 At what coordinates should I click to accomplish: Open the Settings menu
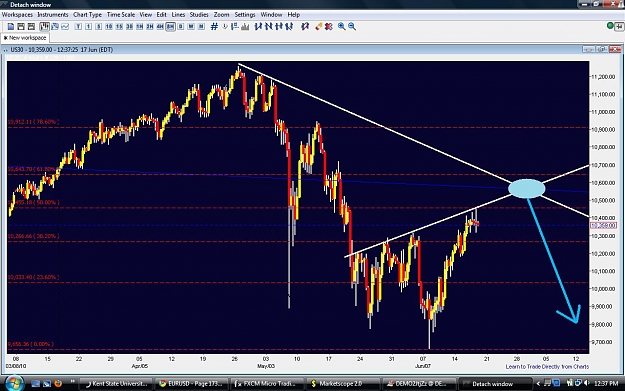click(x=245, y=15)
